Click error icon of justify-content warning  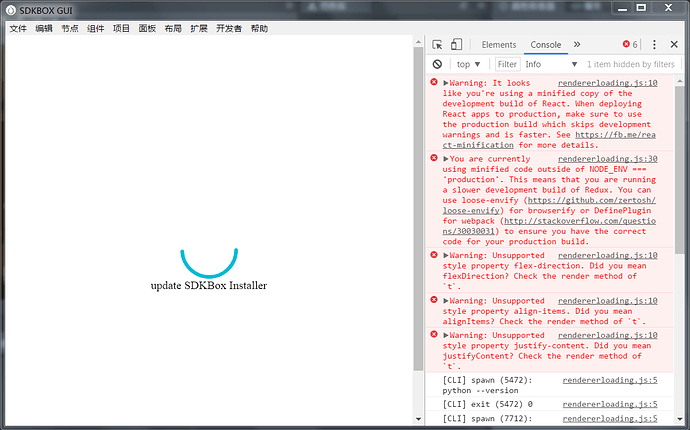click(x=434, y=334)
